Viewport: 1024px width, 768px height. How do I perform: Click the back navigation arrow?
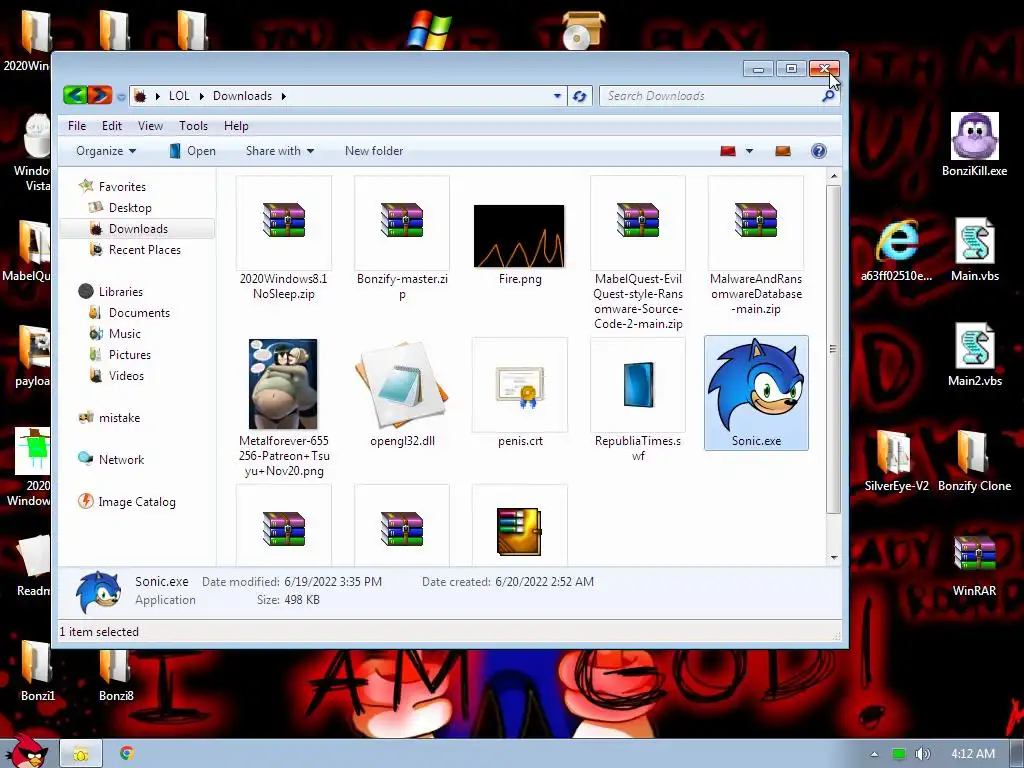point(75,95)
